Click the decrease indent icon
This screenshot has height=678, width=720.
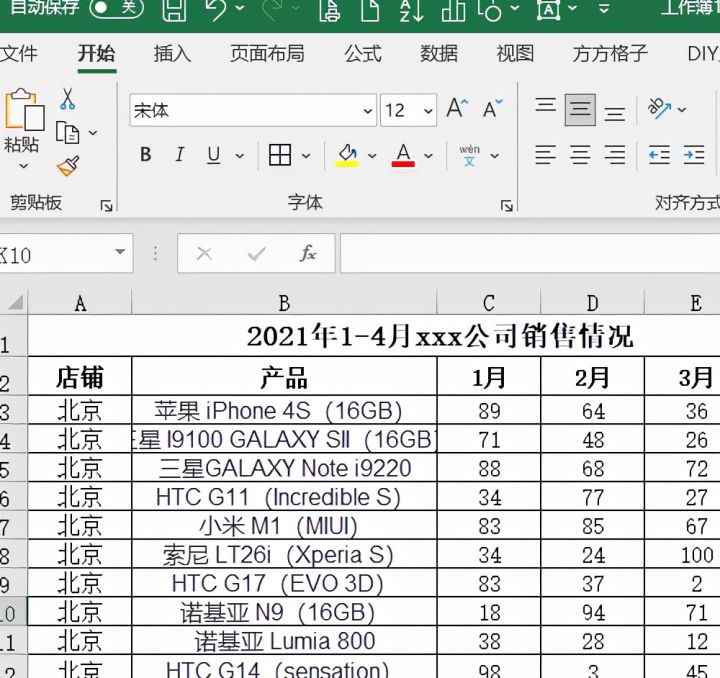659,155
